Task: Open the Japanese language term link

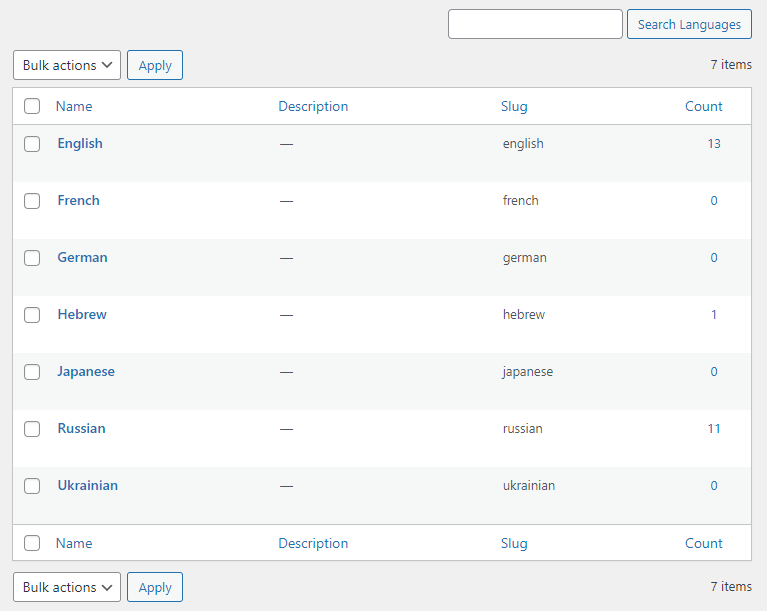Action: click(x=86, y=371)
